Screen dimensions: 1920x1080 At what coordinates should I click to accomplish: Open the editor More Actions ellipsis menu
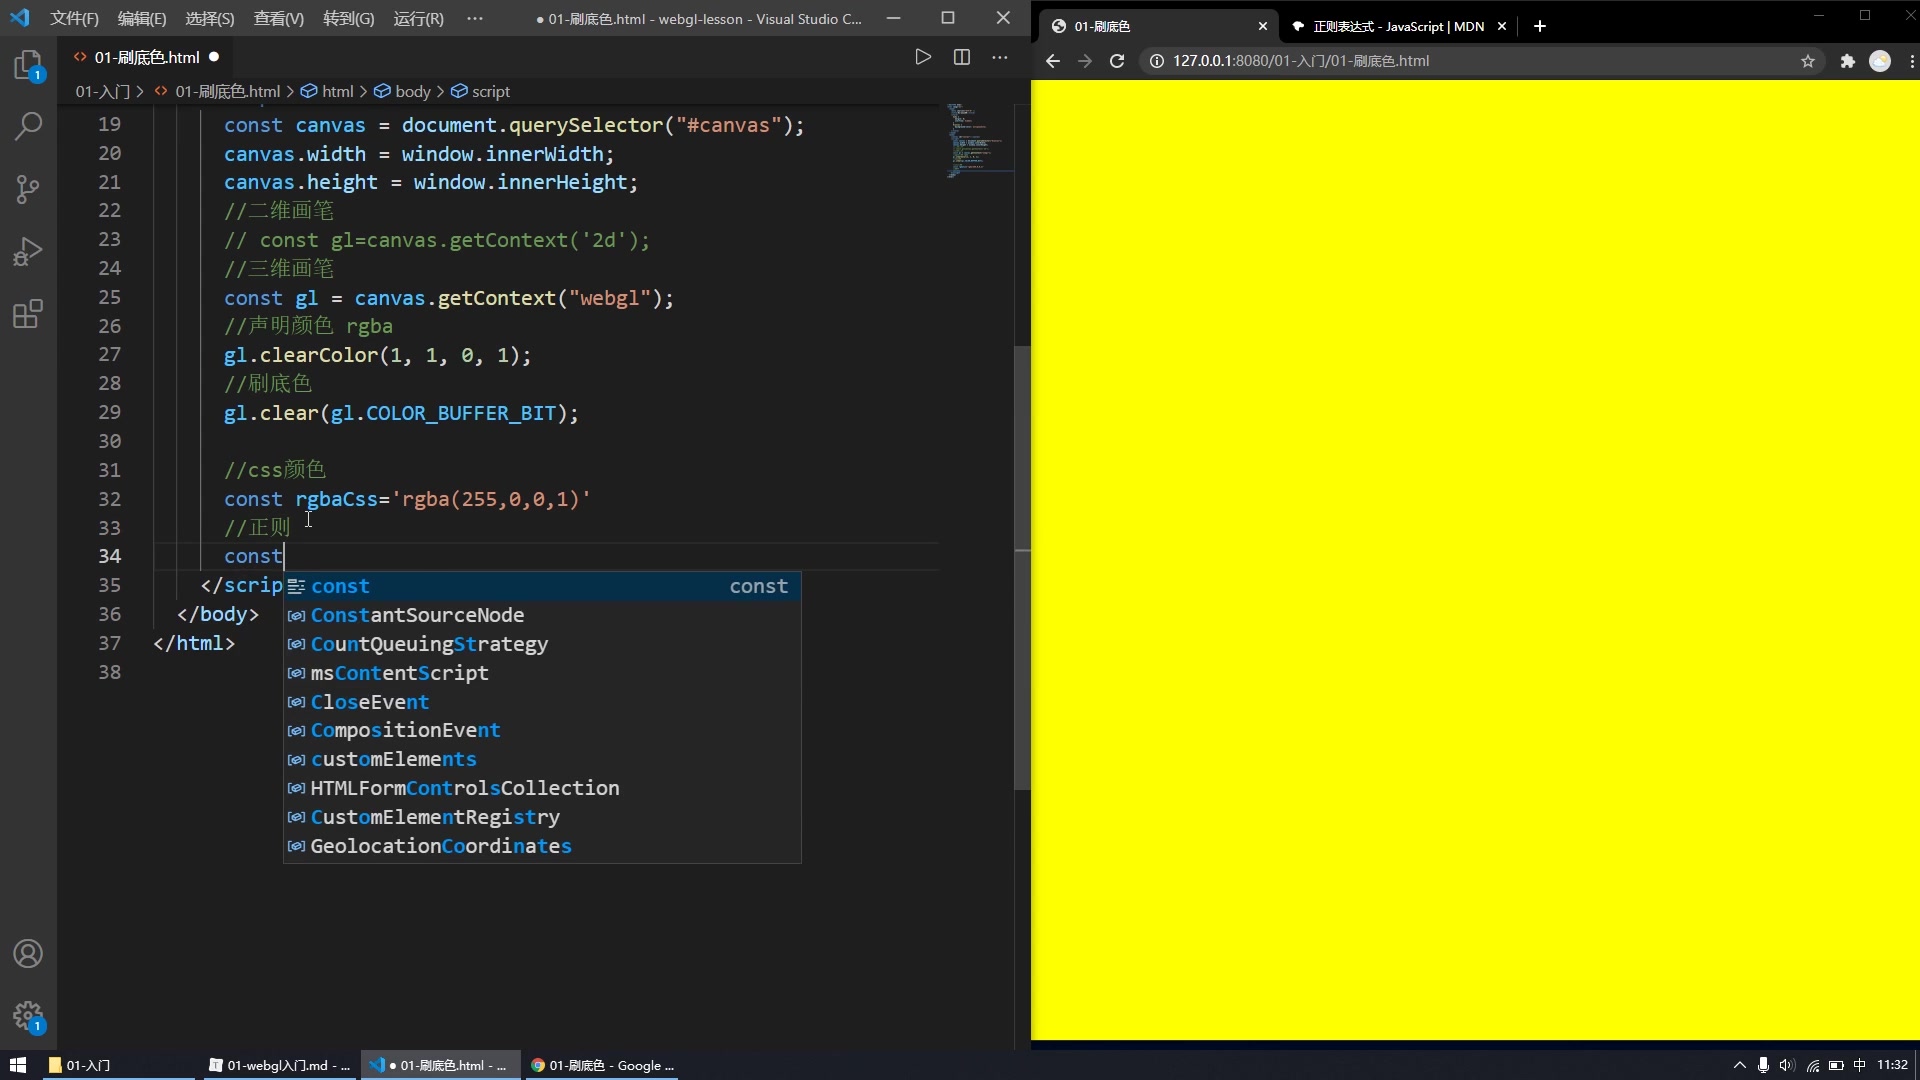click(x=1000, y=57)
